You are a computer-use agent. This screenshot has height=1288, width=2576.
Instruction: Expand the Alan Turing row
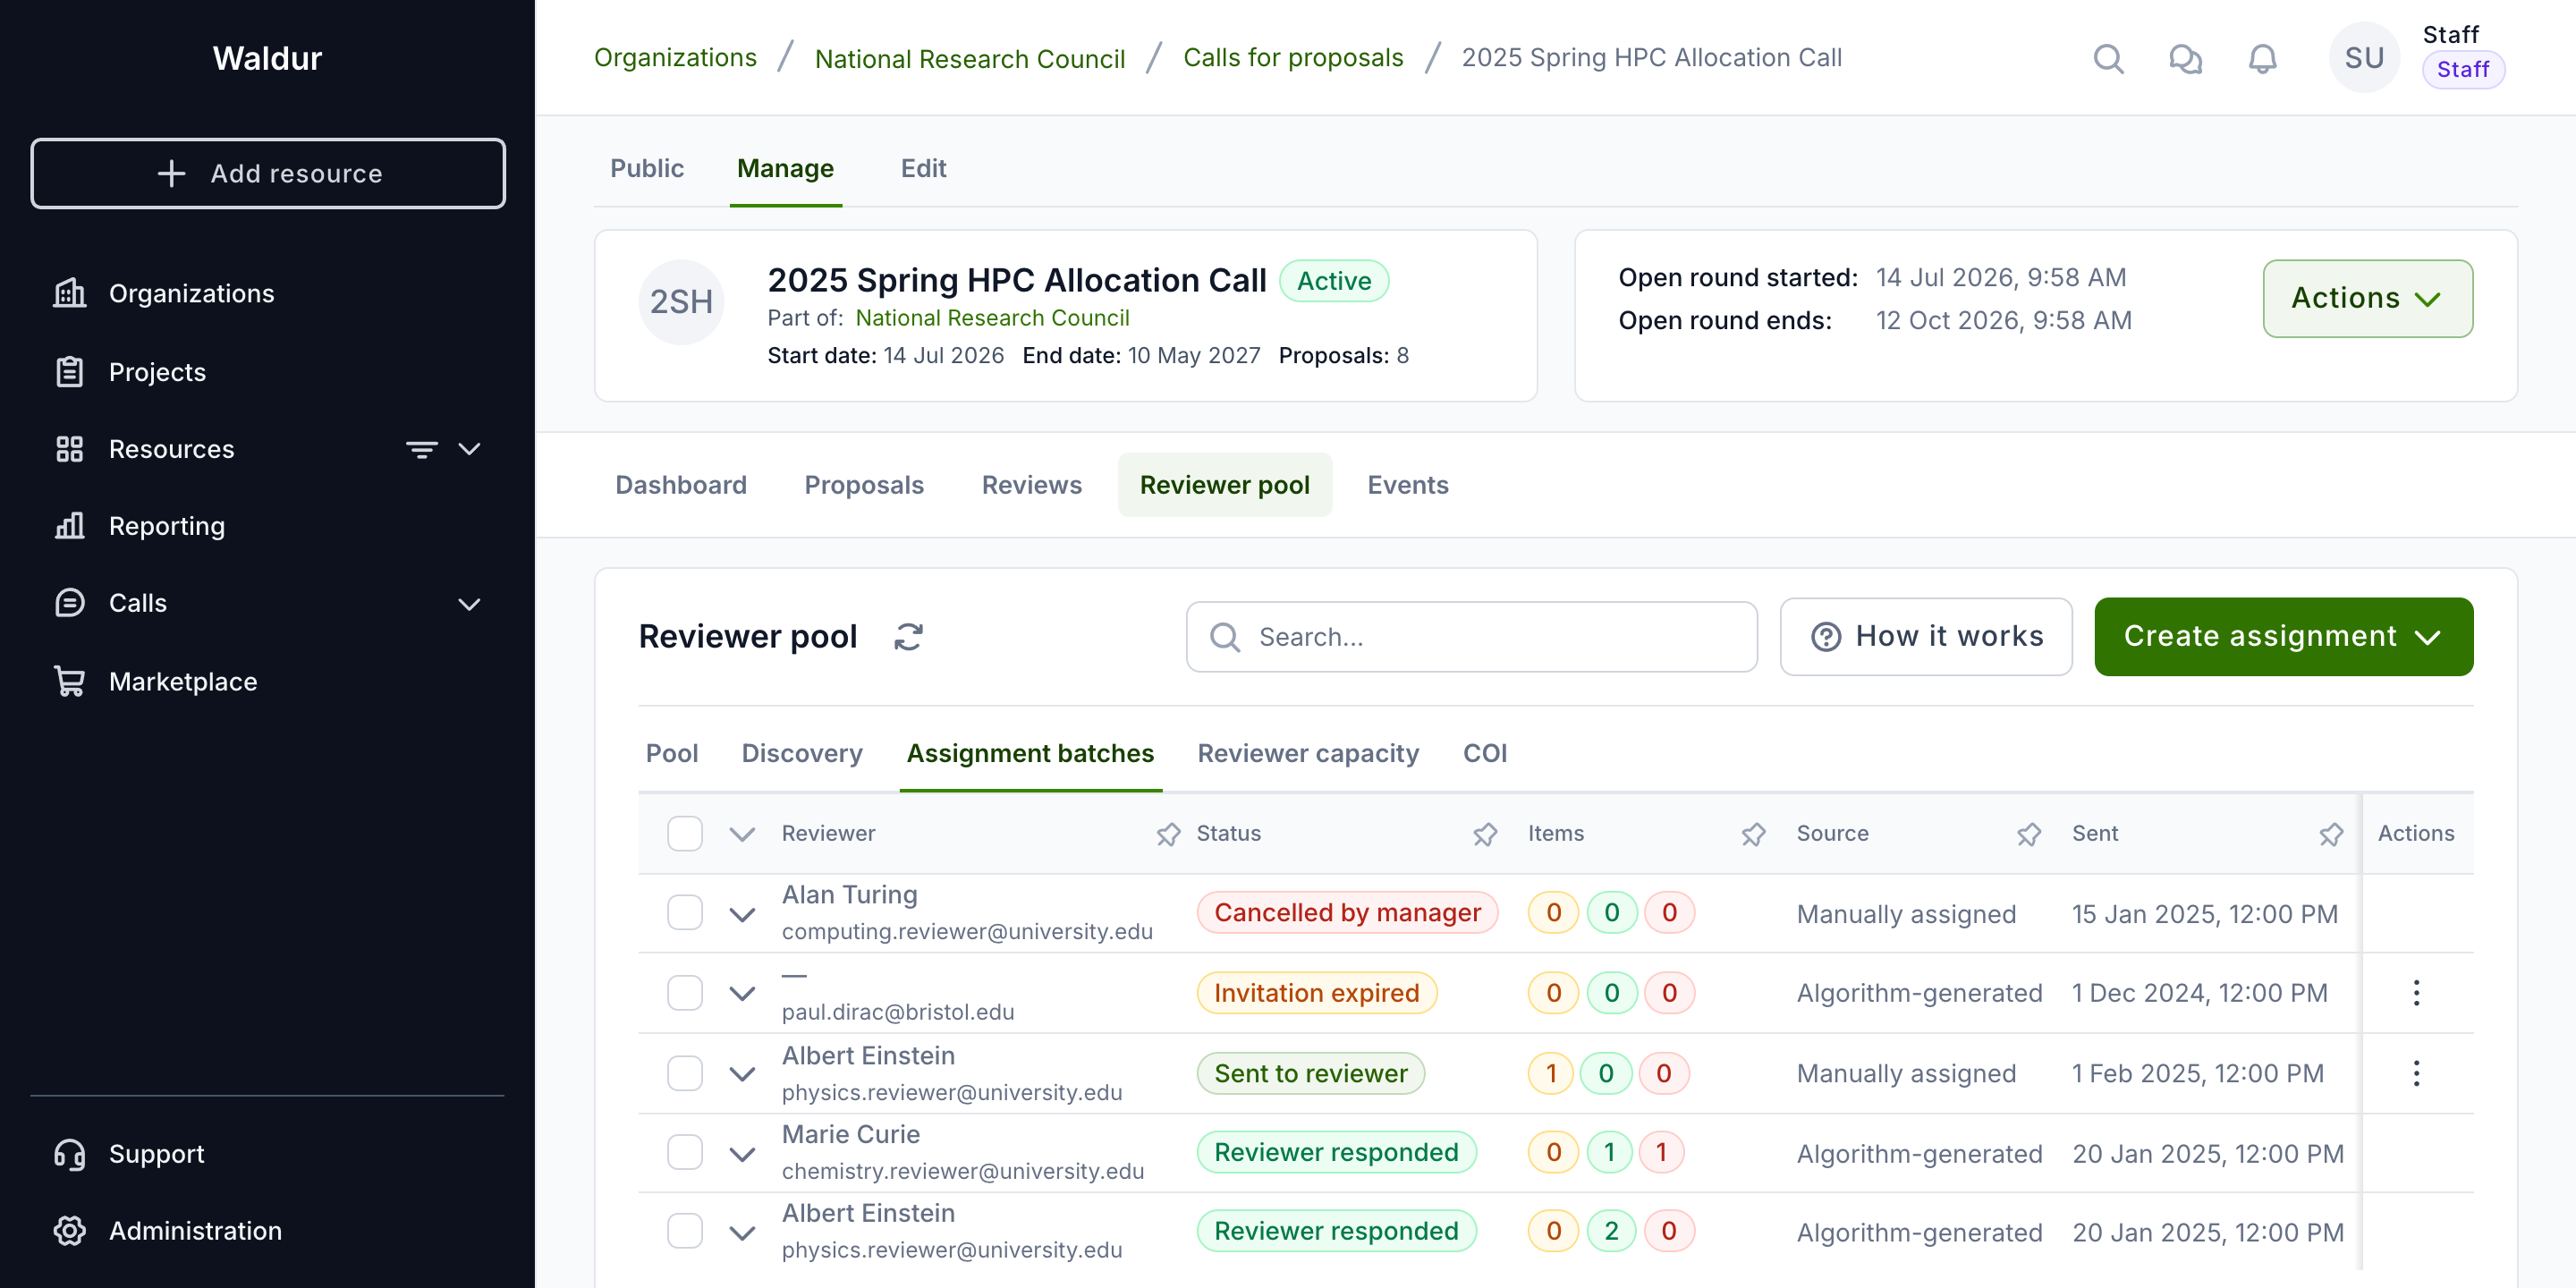coord(742,914)
